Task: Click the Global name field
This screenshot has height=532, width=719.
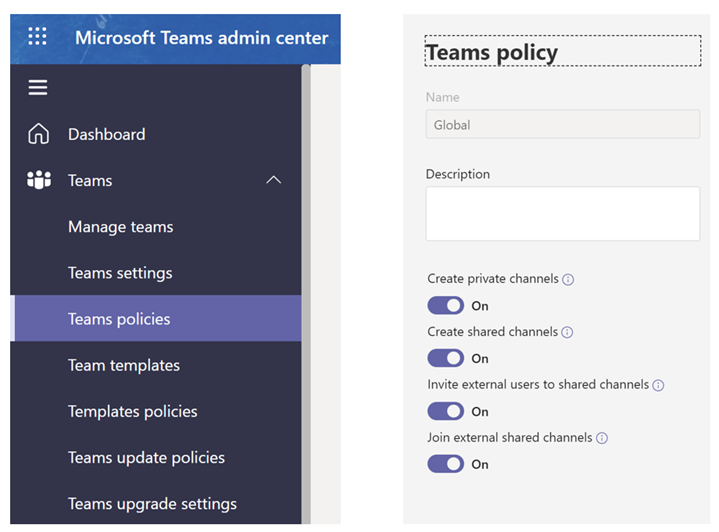Action: (563, 124)
